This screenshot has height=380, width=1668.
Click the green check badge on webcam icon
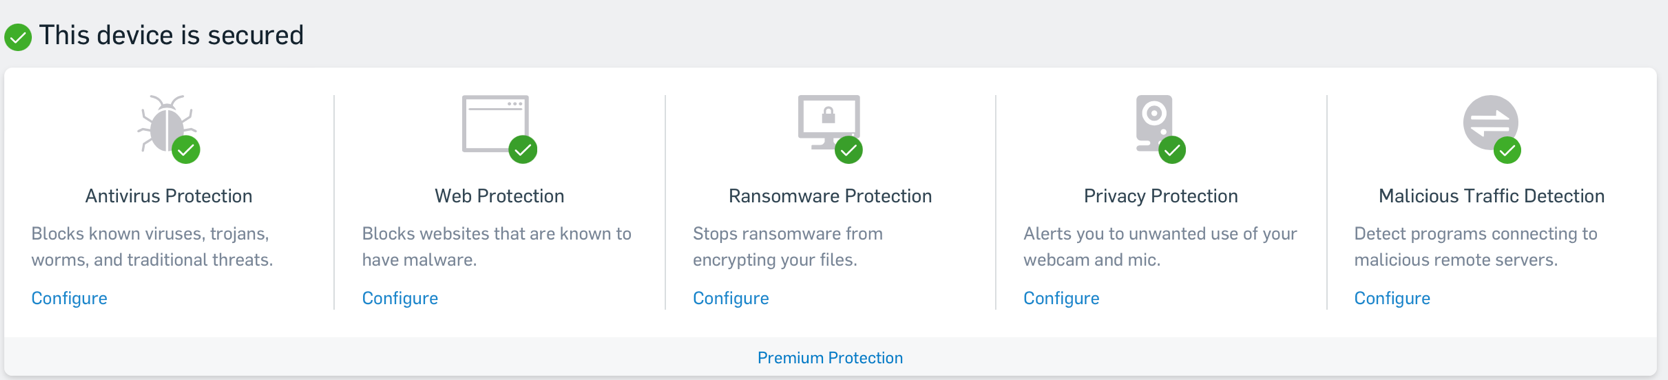1172,150
